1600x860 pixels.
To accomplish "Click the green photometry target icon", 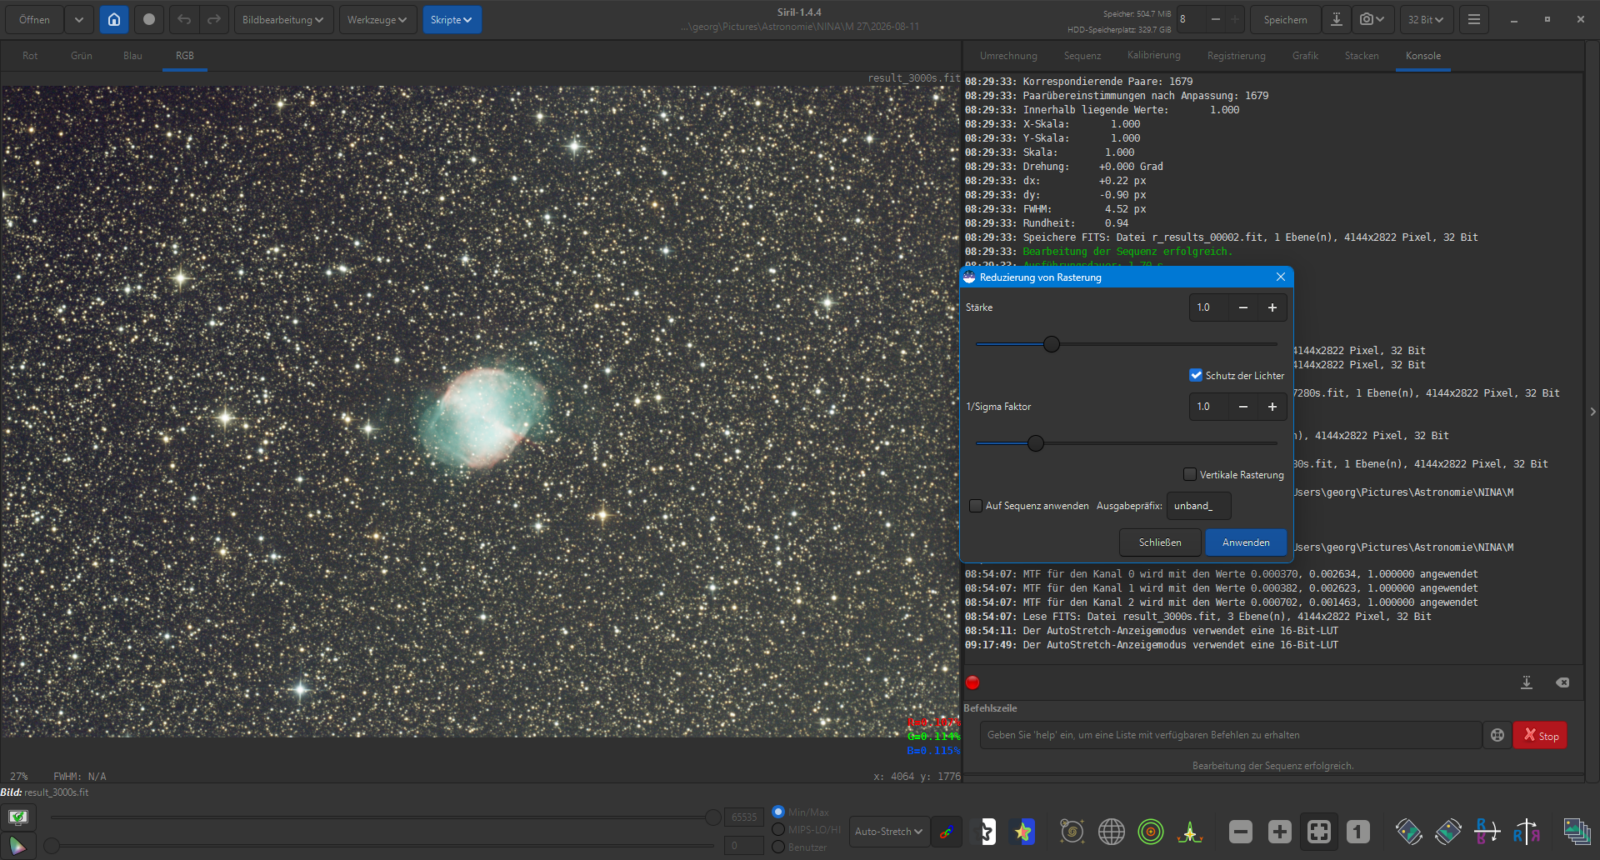I will tap(1151, 832).
